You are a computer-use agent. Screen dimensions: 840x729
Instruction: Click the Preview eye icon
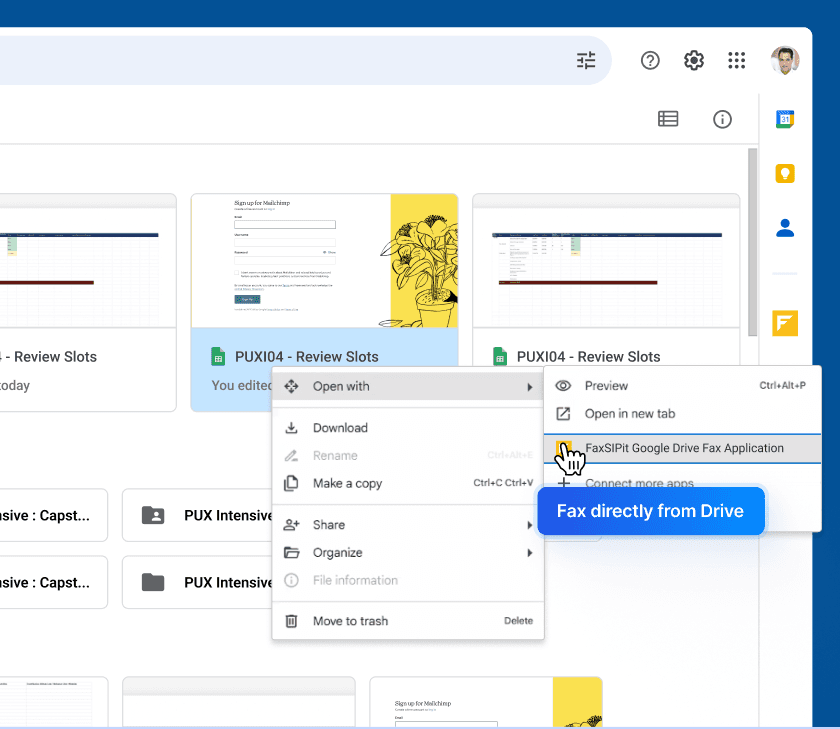click(x=563, y=386)
